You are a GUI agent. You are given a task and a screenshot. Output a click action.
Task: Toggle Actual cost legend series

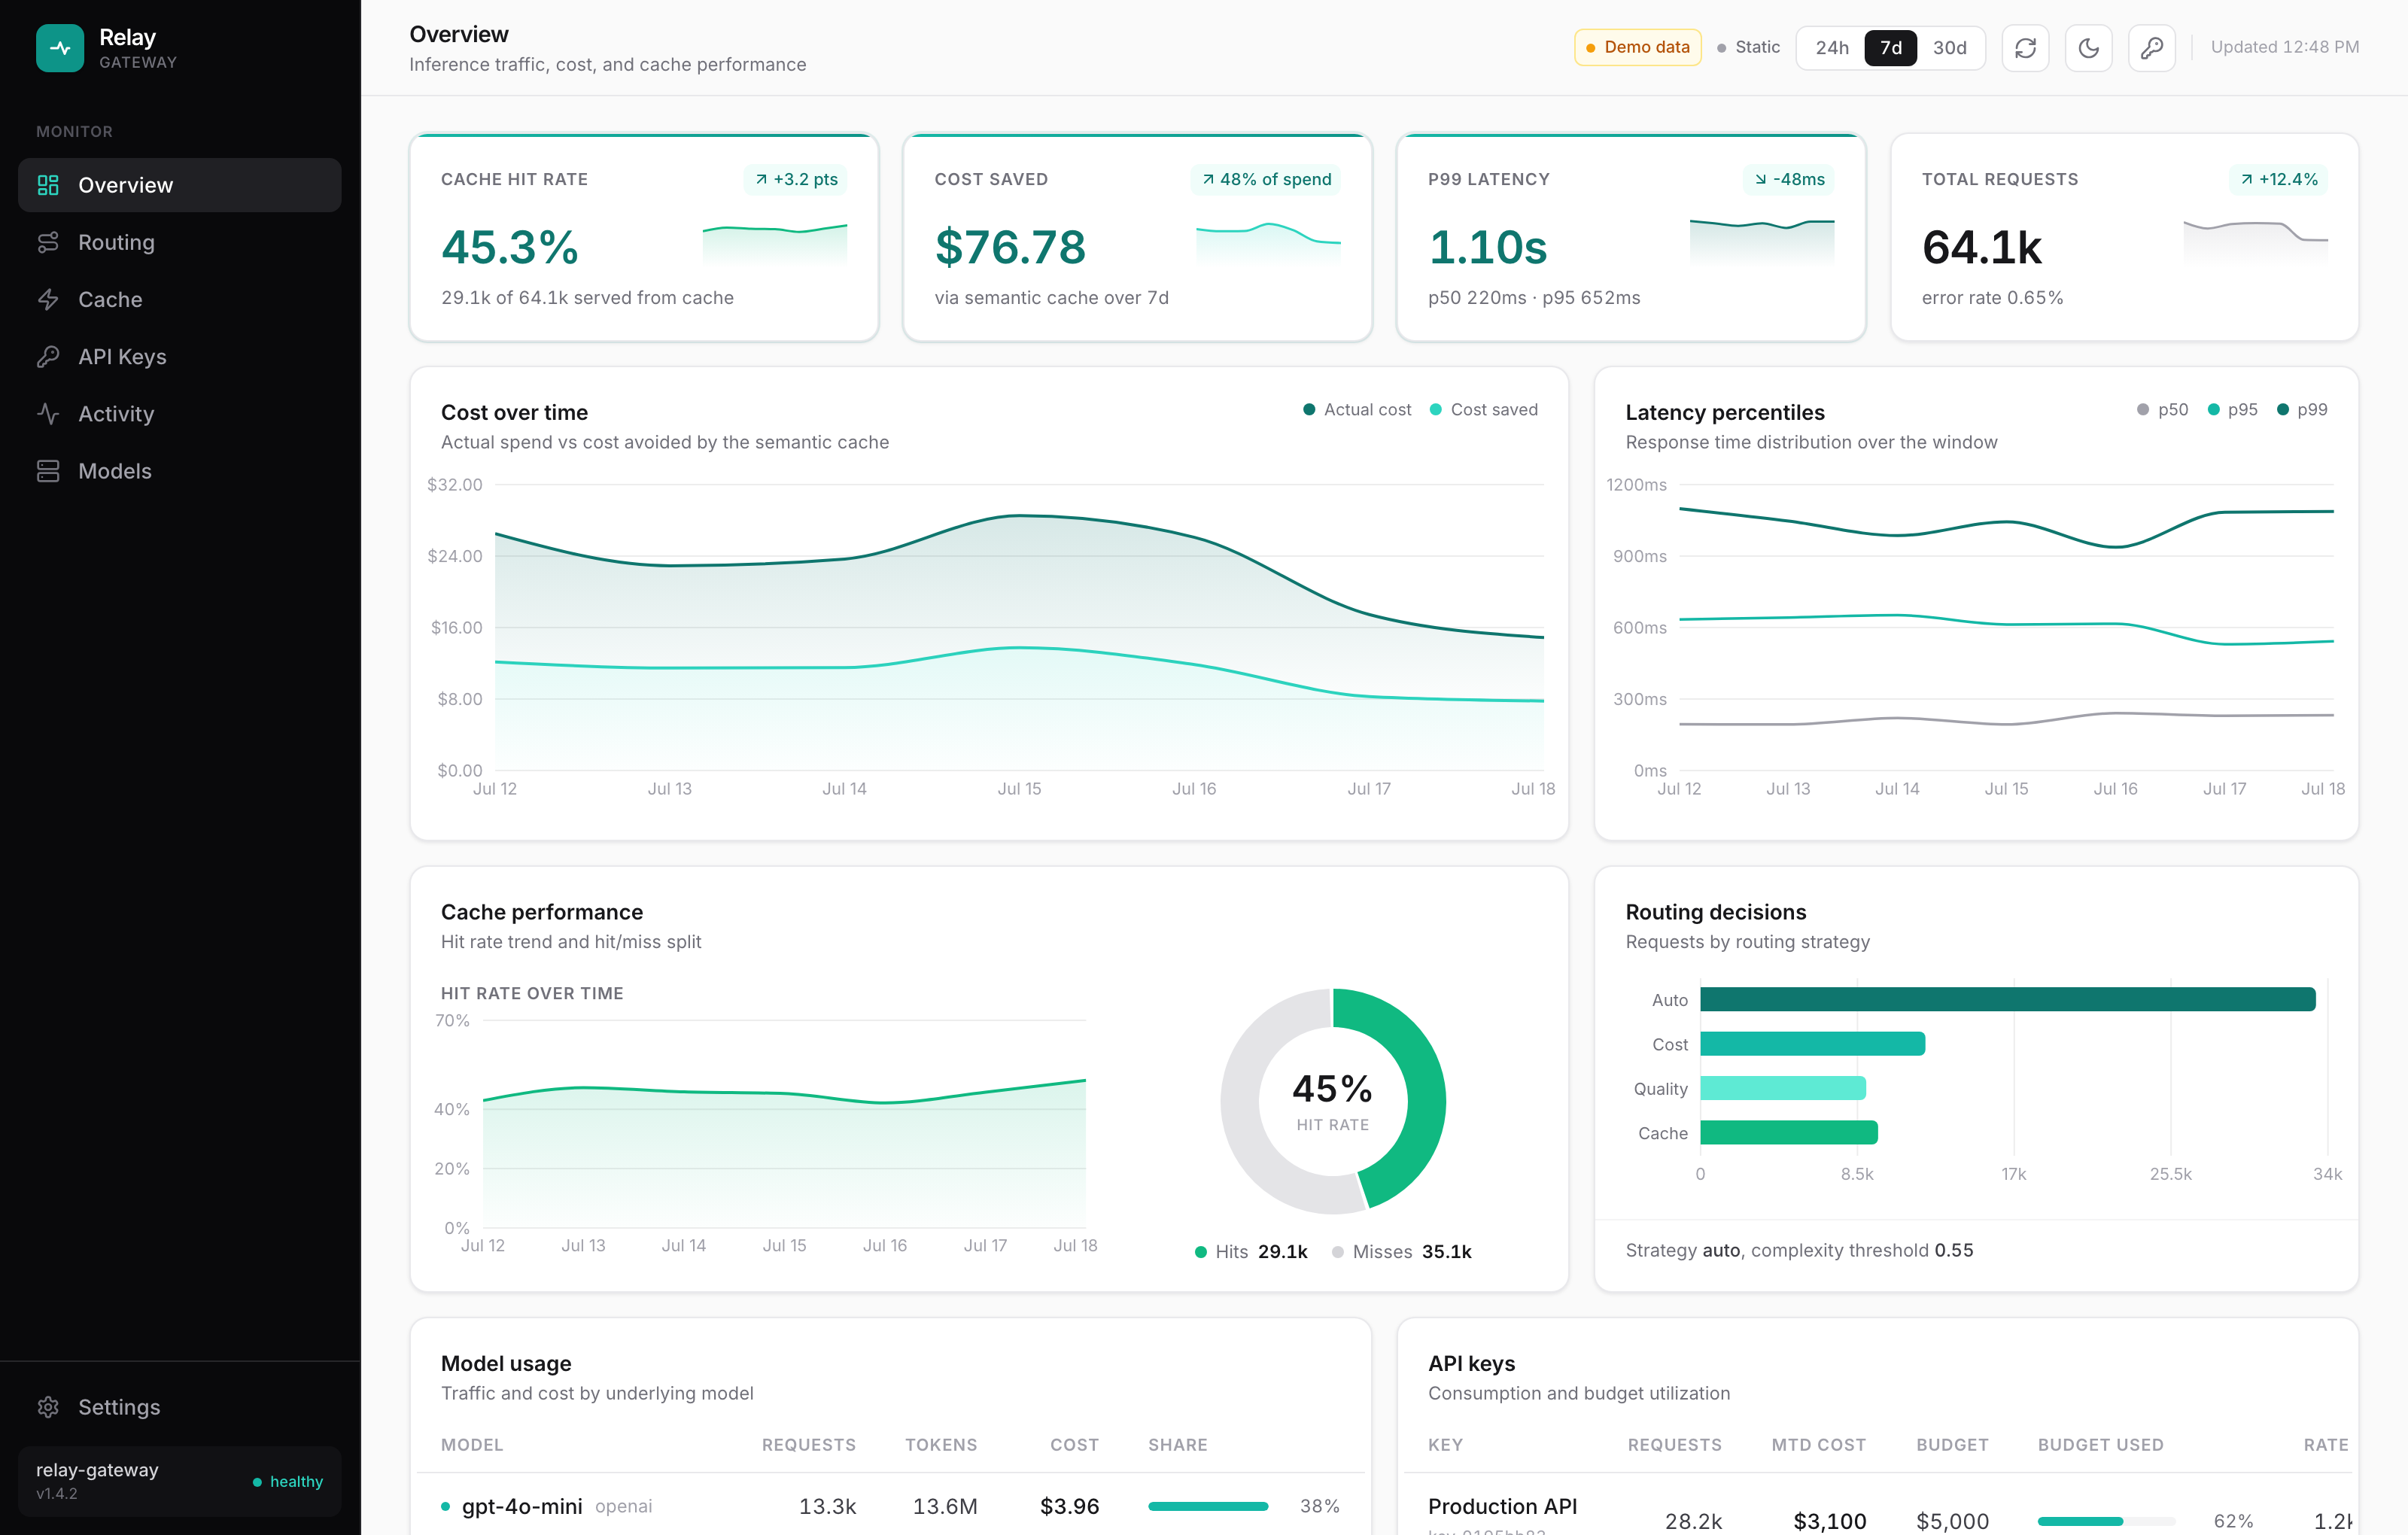coord(1357,409)
